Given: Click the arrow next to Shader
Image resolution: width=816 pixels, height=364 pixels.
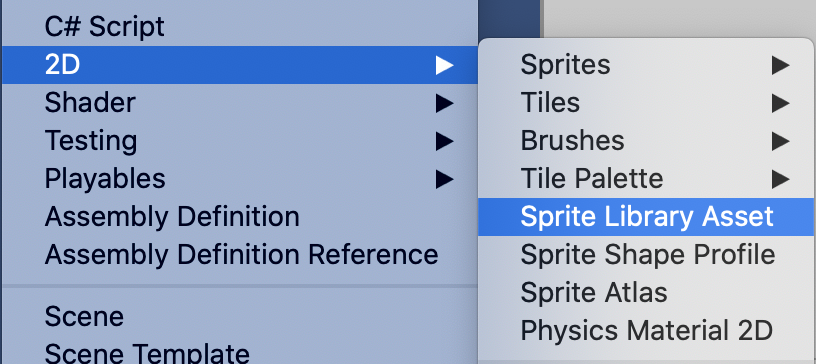Looking at the screenshot, I should click(x=444, y=103).
